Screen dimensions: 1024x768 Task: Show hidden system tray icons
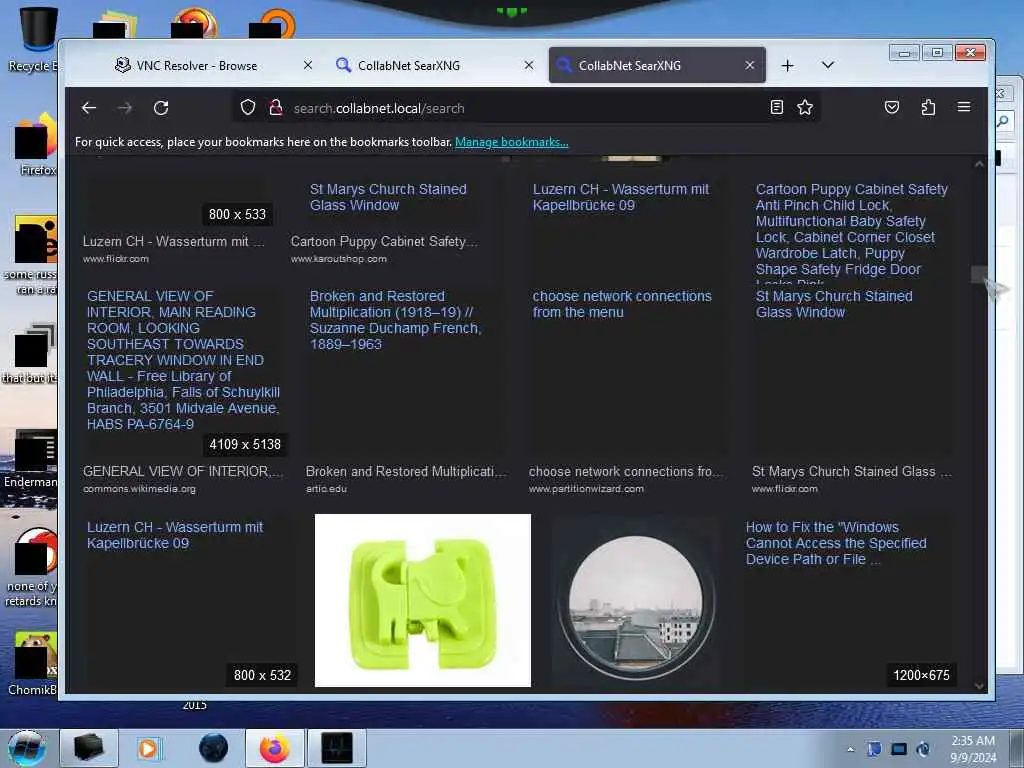(850, 749)
